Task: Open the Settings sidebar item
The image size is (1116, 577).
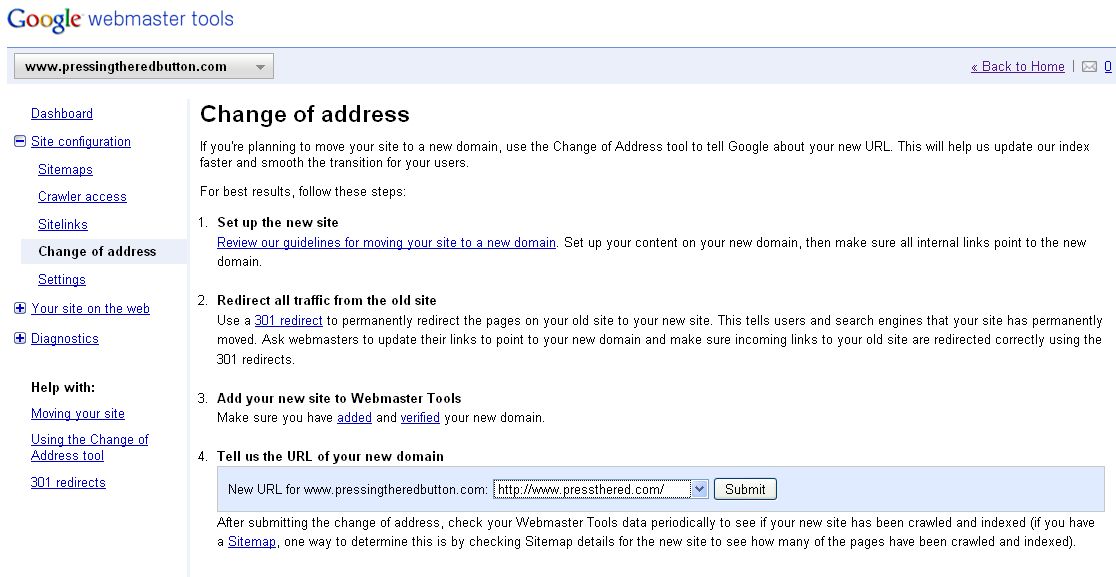Action: tap(62, 280)
